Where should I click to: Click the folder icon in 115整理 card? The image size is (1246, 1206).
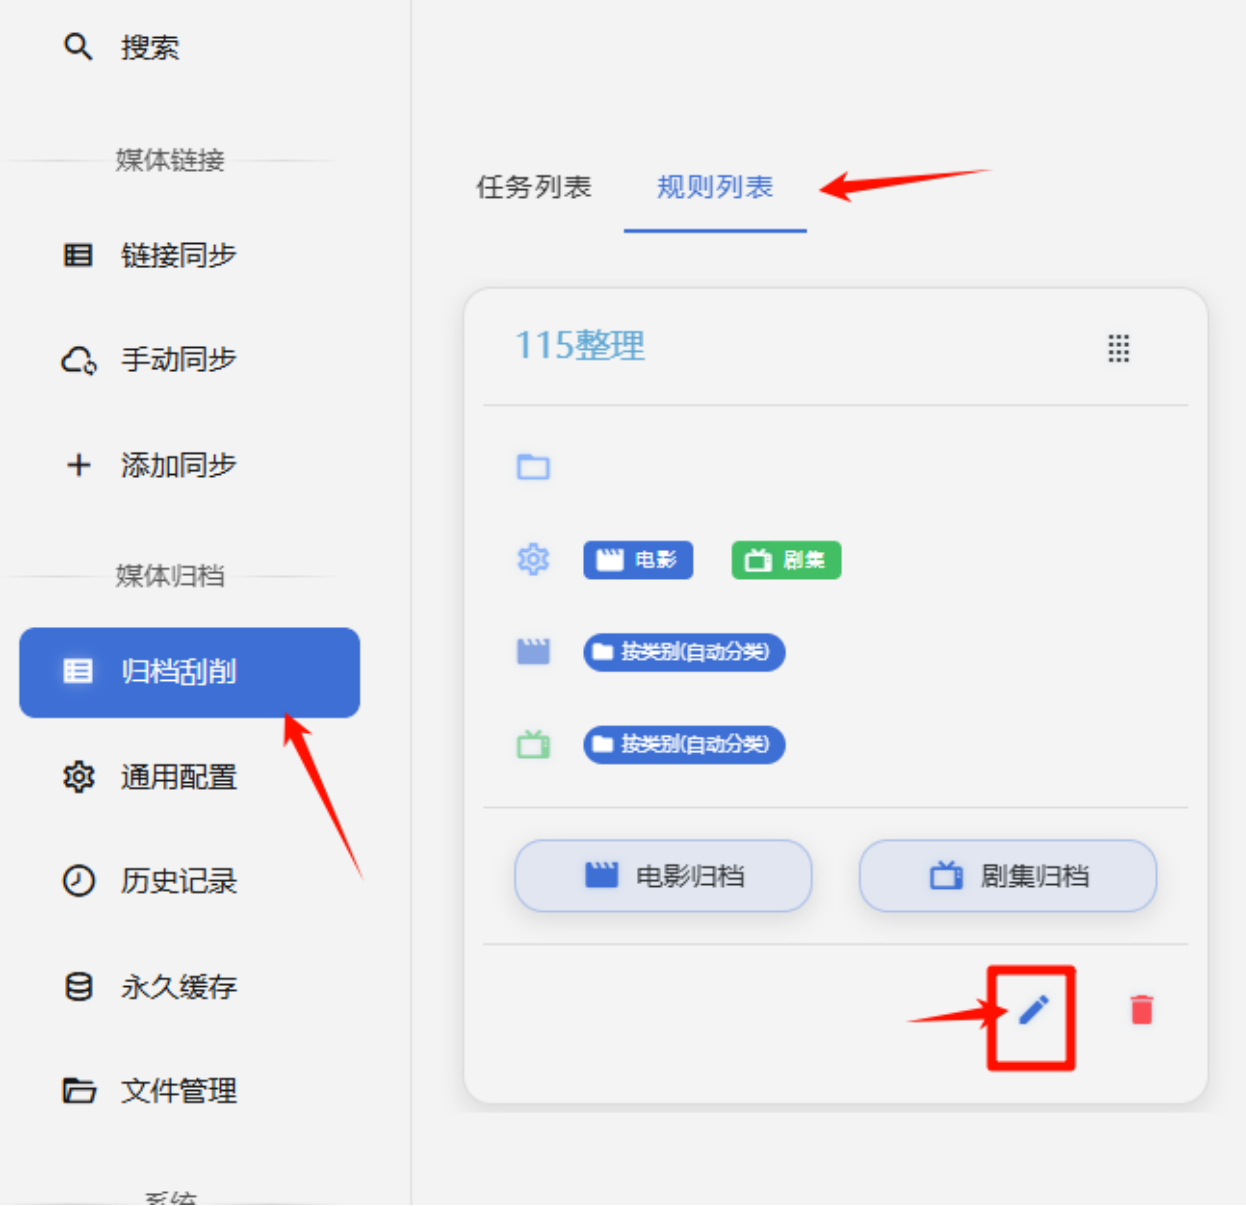tap(533, 467)
